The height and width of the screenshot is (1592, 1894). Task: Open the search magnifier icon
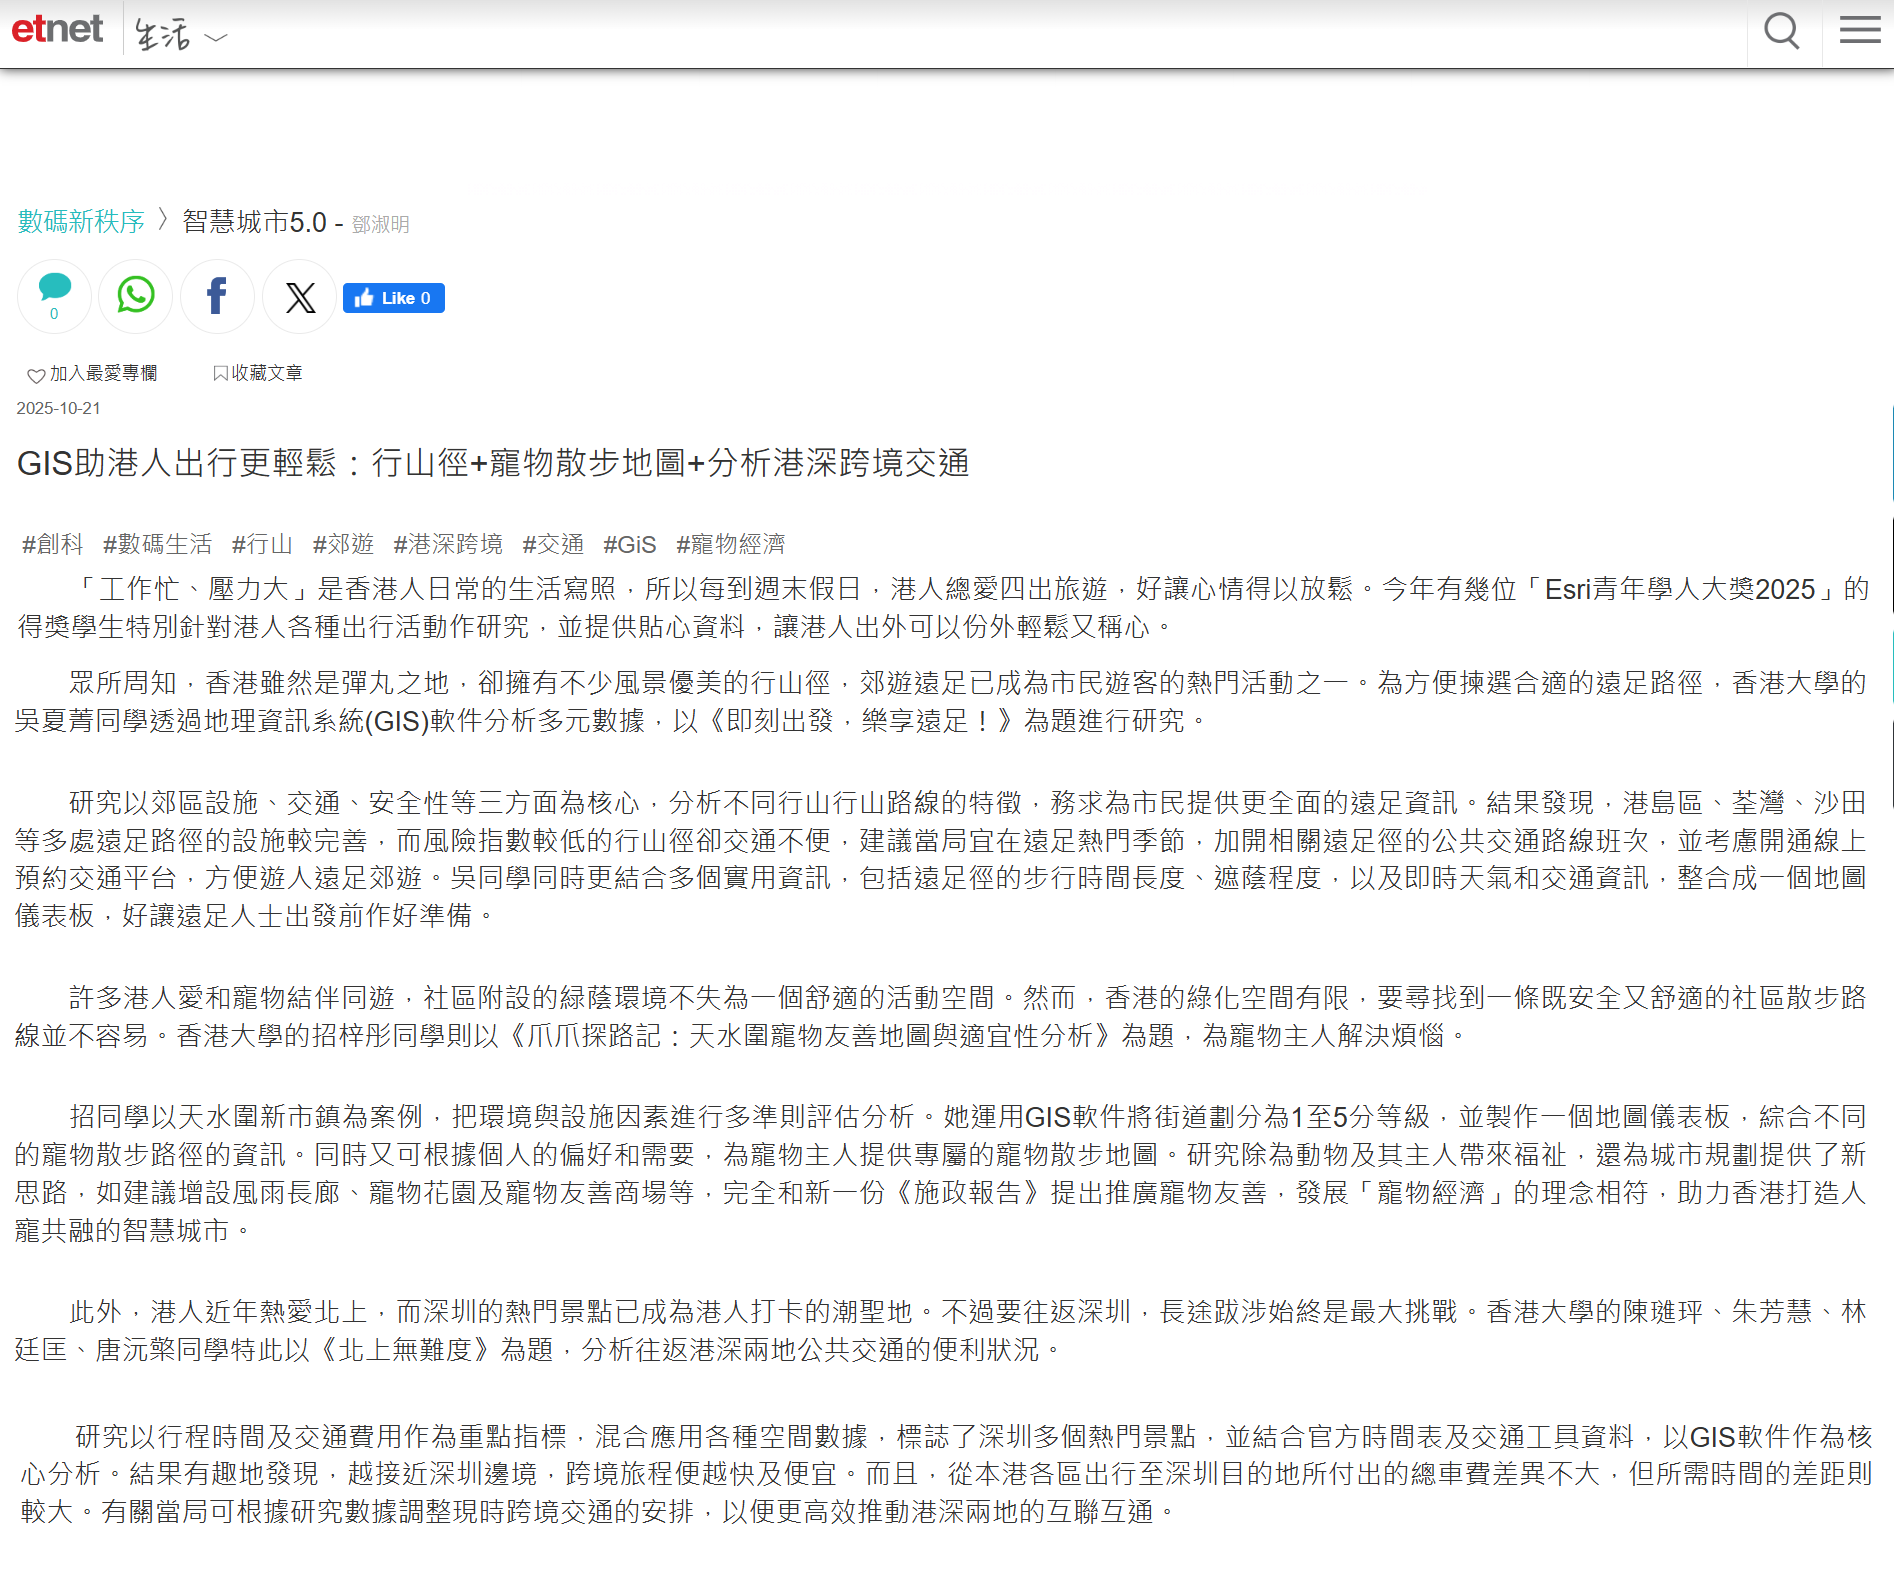(x=1781, y=32)
